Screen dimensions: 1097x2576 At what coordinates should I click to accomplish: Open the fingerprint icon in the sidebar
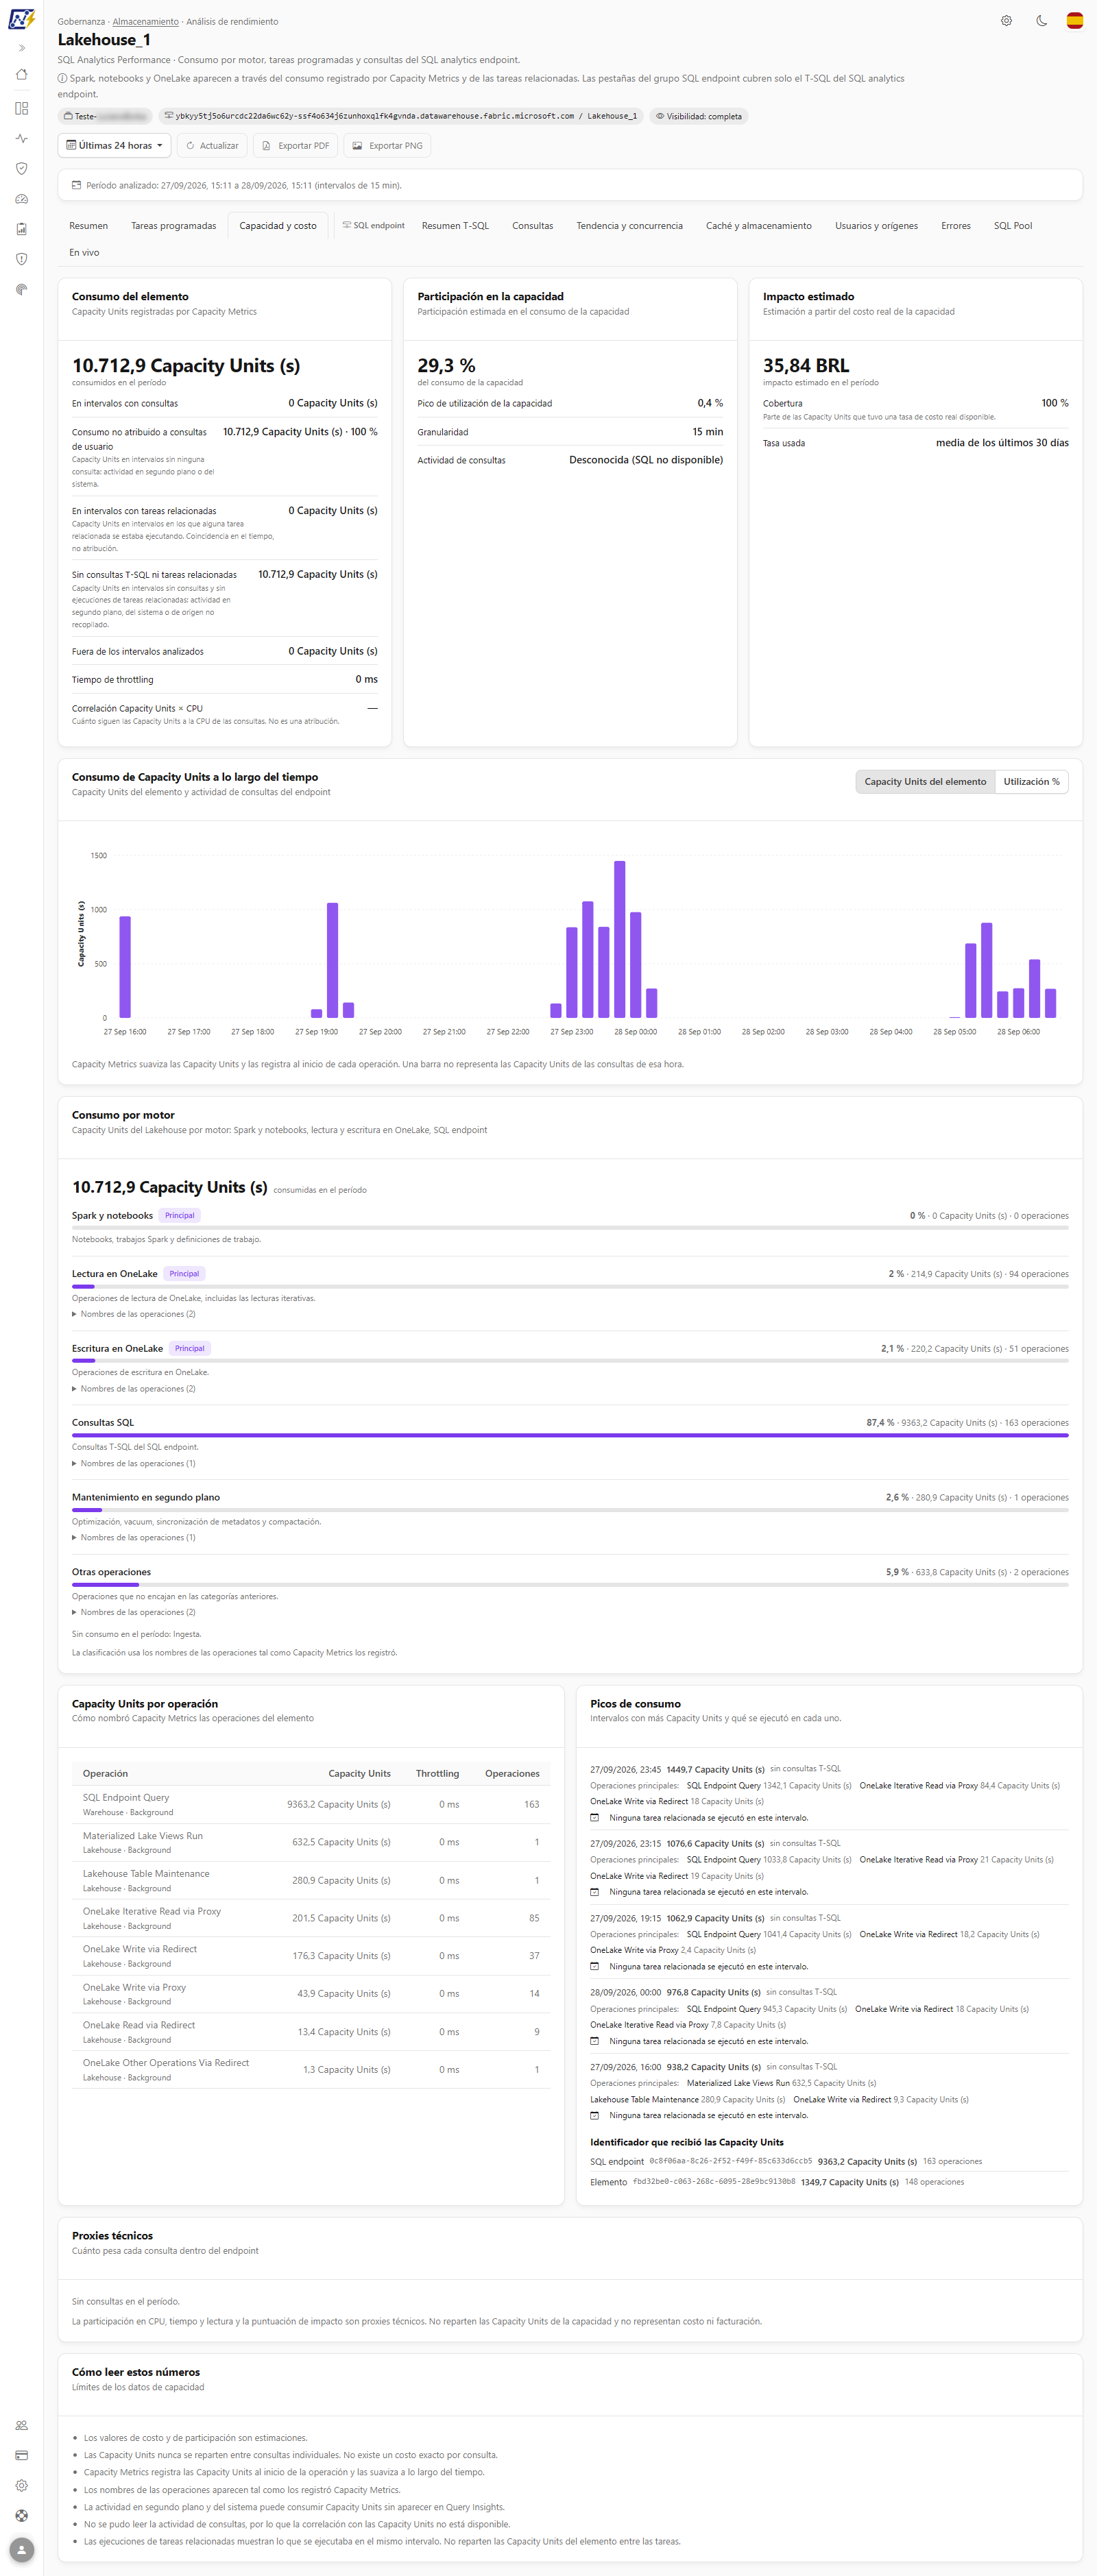(x=22, y=290)
